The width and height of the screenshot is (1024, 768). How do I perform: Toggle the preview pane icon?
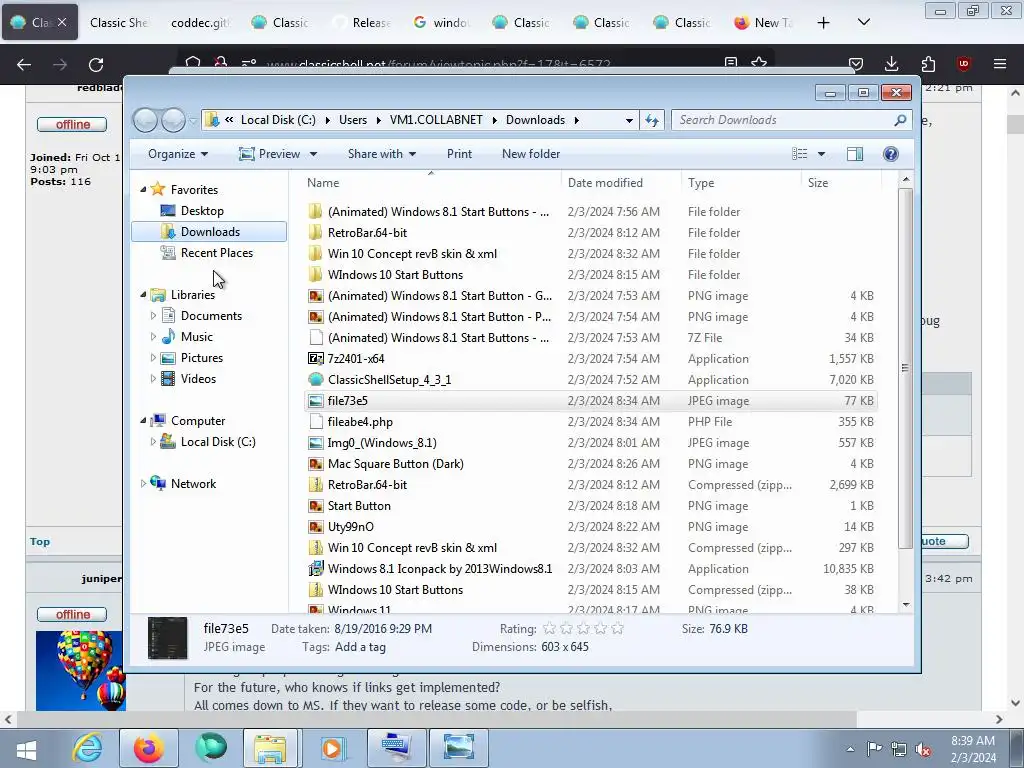point(854,154)
